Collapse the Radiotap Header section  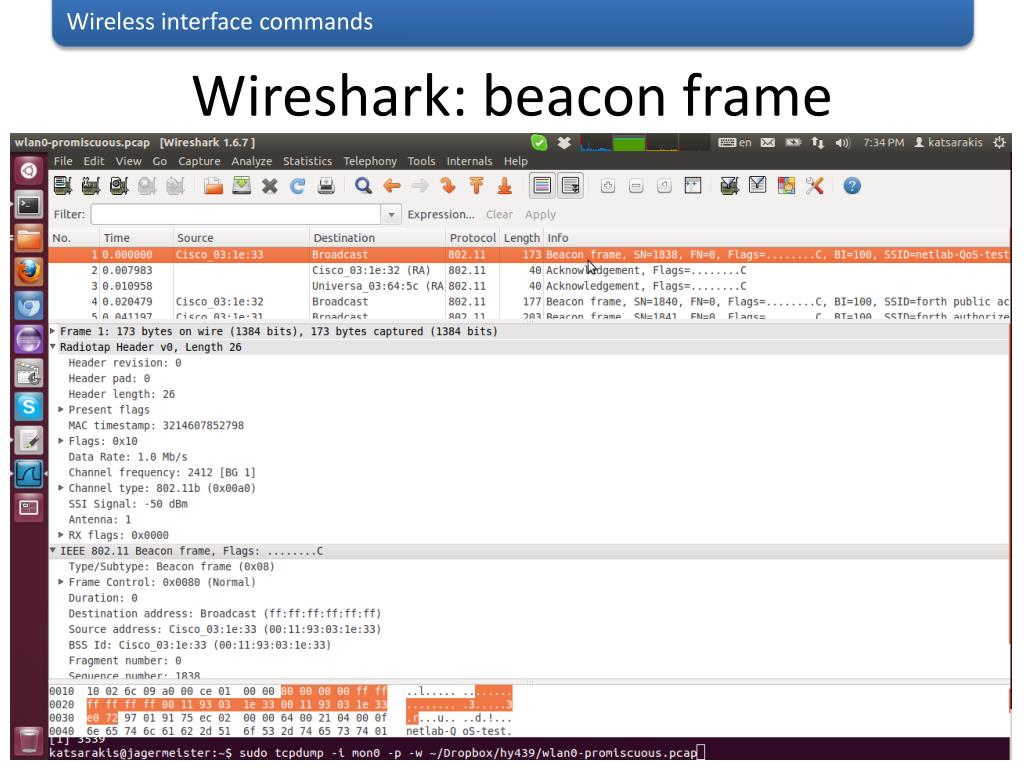53,347
